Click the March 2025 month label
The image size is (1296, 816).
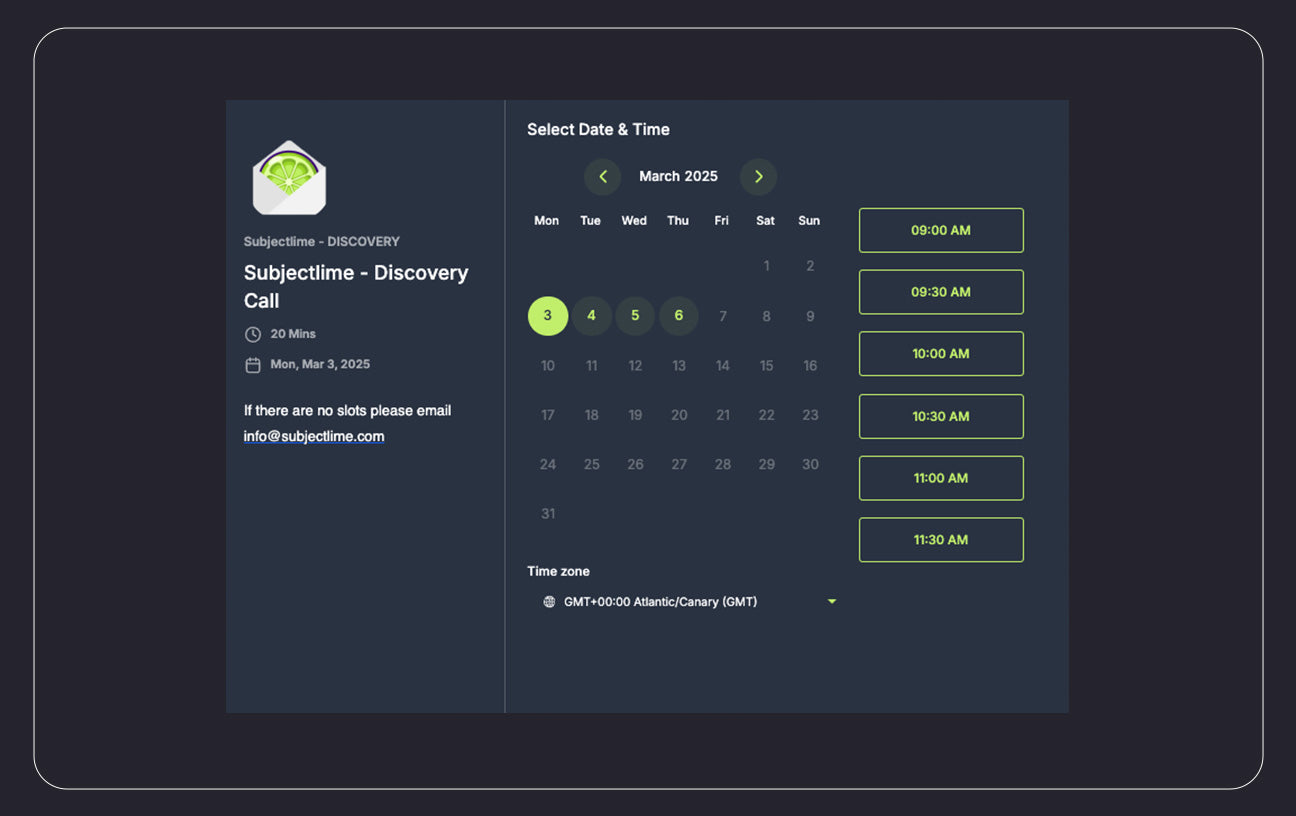coord(678,177)
